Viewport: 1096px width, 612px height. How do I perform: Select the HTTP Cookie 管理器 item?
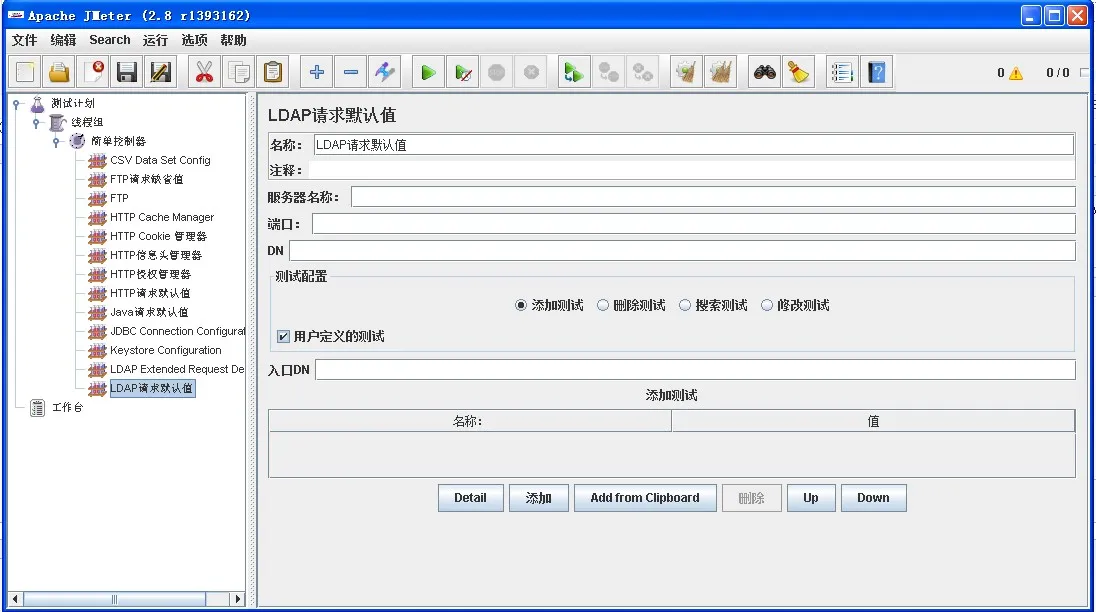tap(159, 237)
